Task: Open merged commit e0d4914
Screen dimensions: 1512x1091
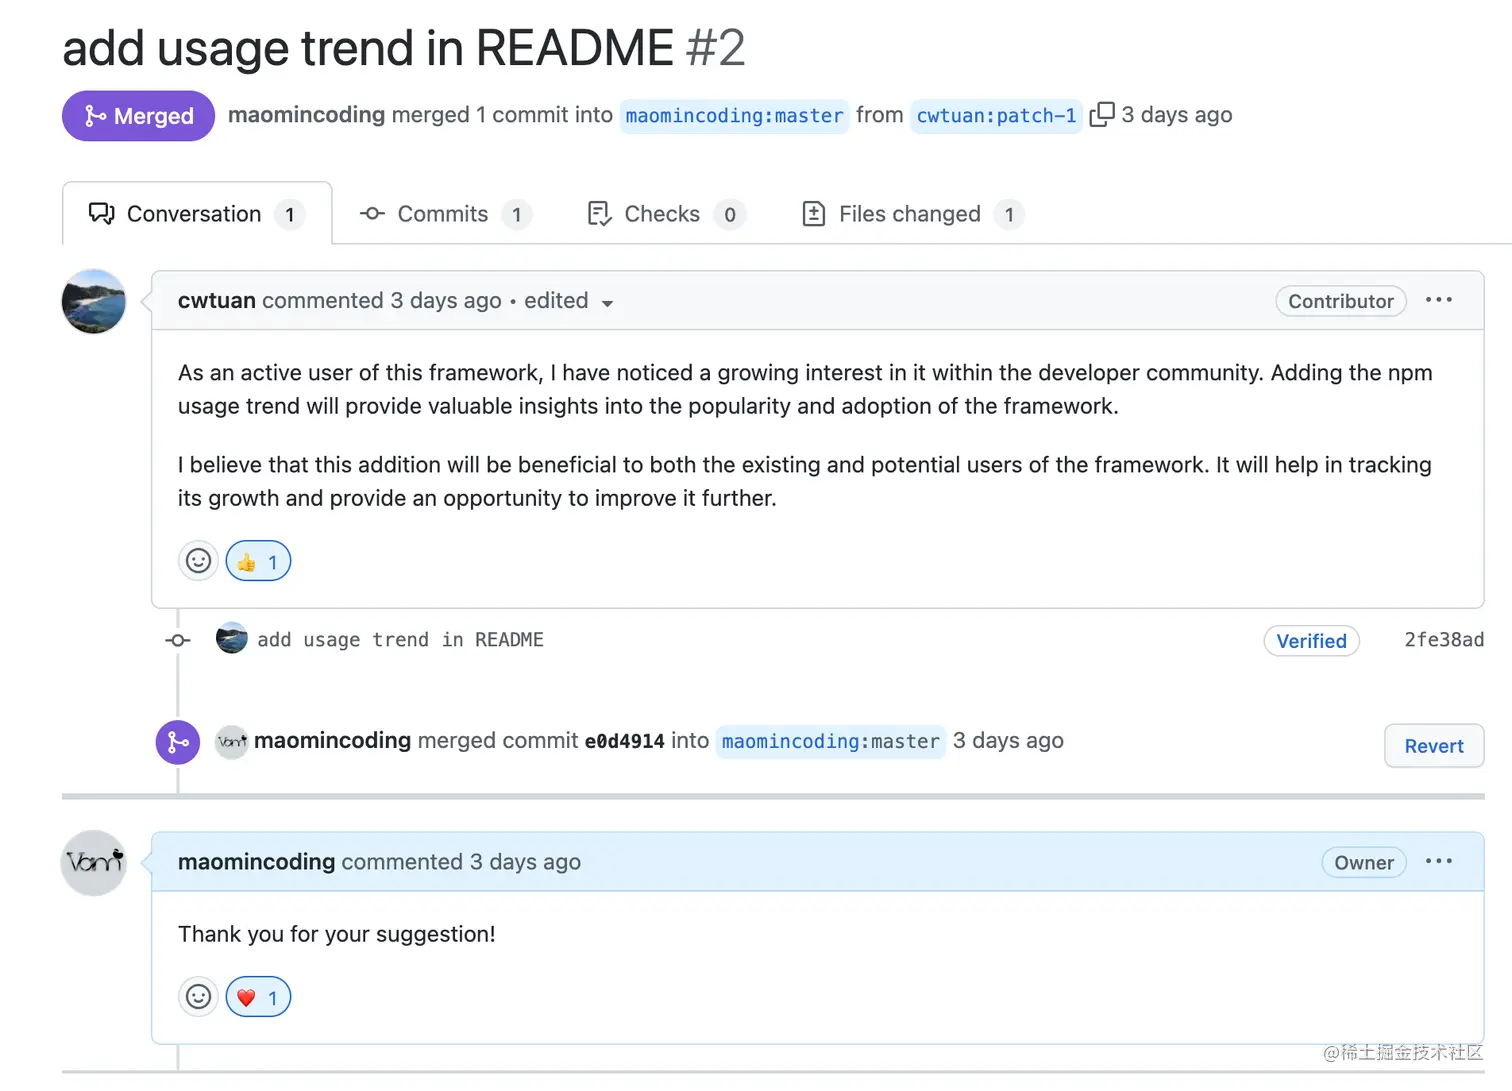Action: pyautogui.click(x=624, y=742)
